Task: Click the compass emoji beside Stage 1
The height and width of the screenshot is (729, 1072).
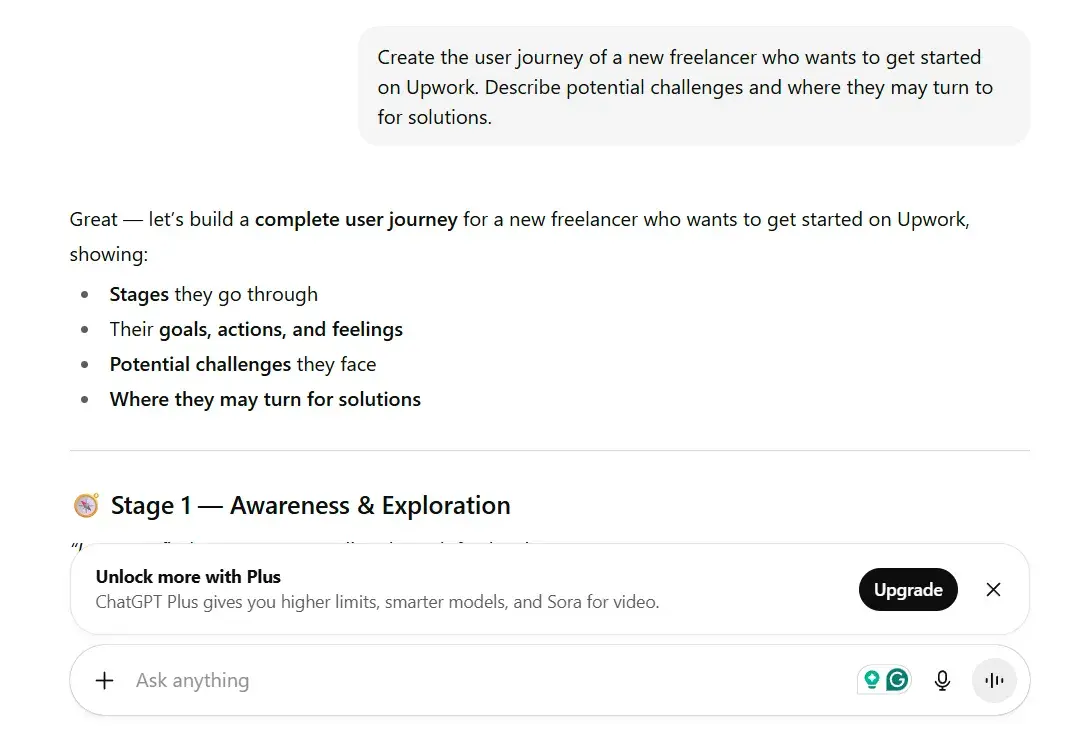Action: click(86, 505)
